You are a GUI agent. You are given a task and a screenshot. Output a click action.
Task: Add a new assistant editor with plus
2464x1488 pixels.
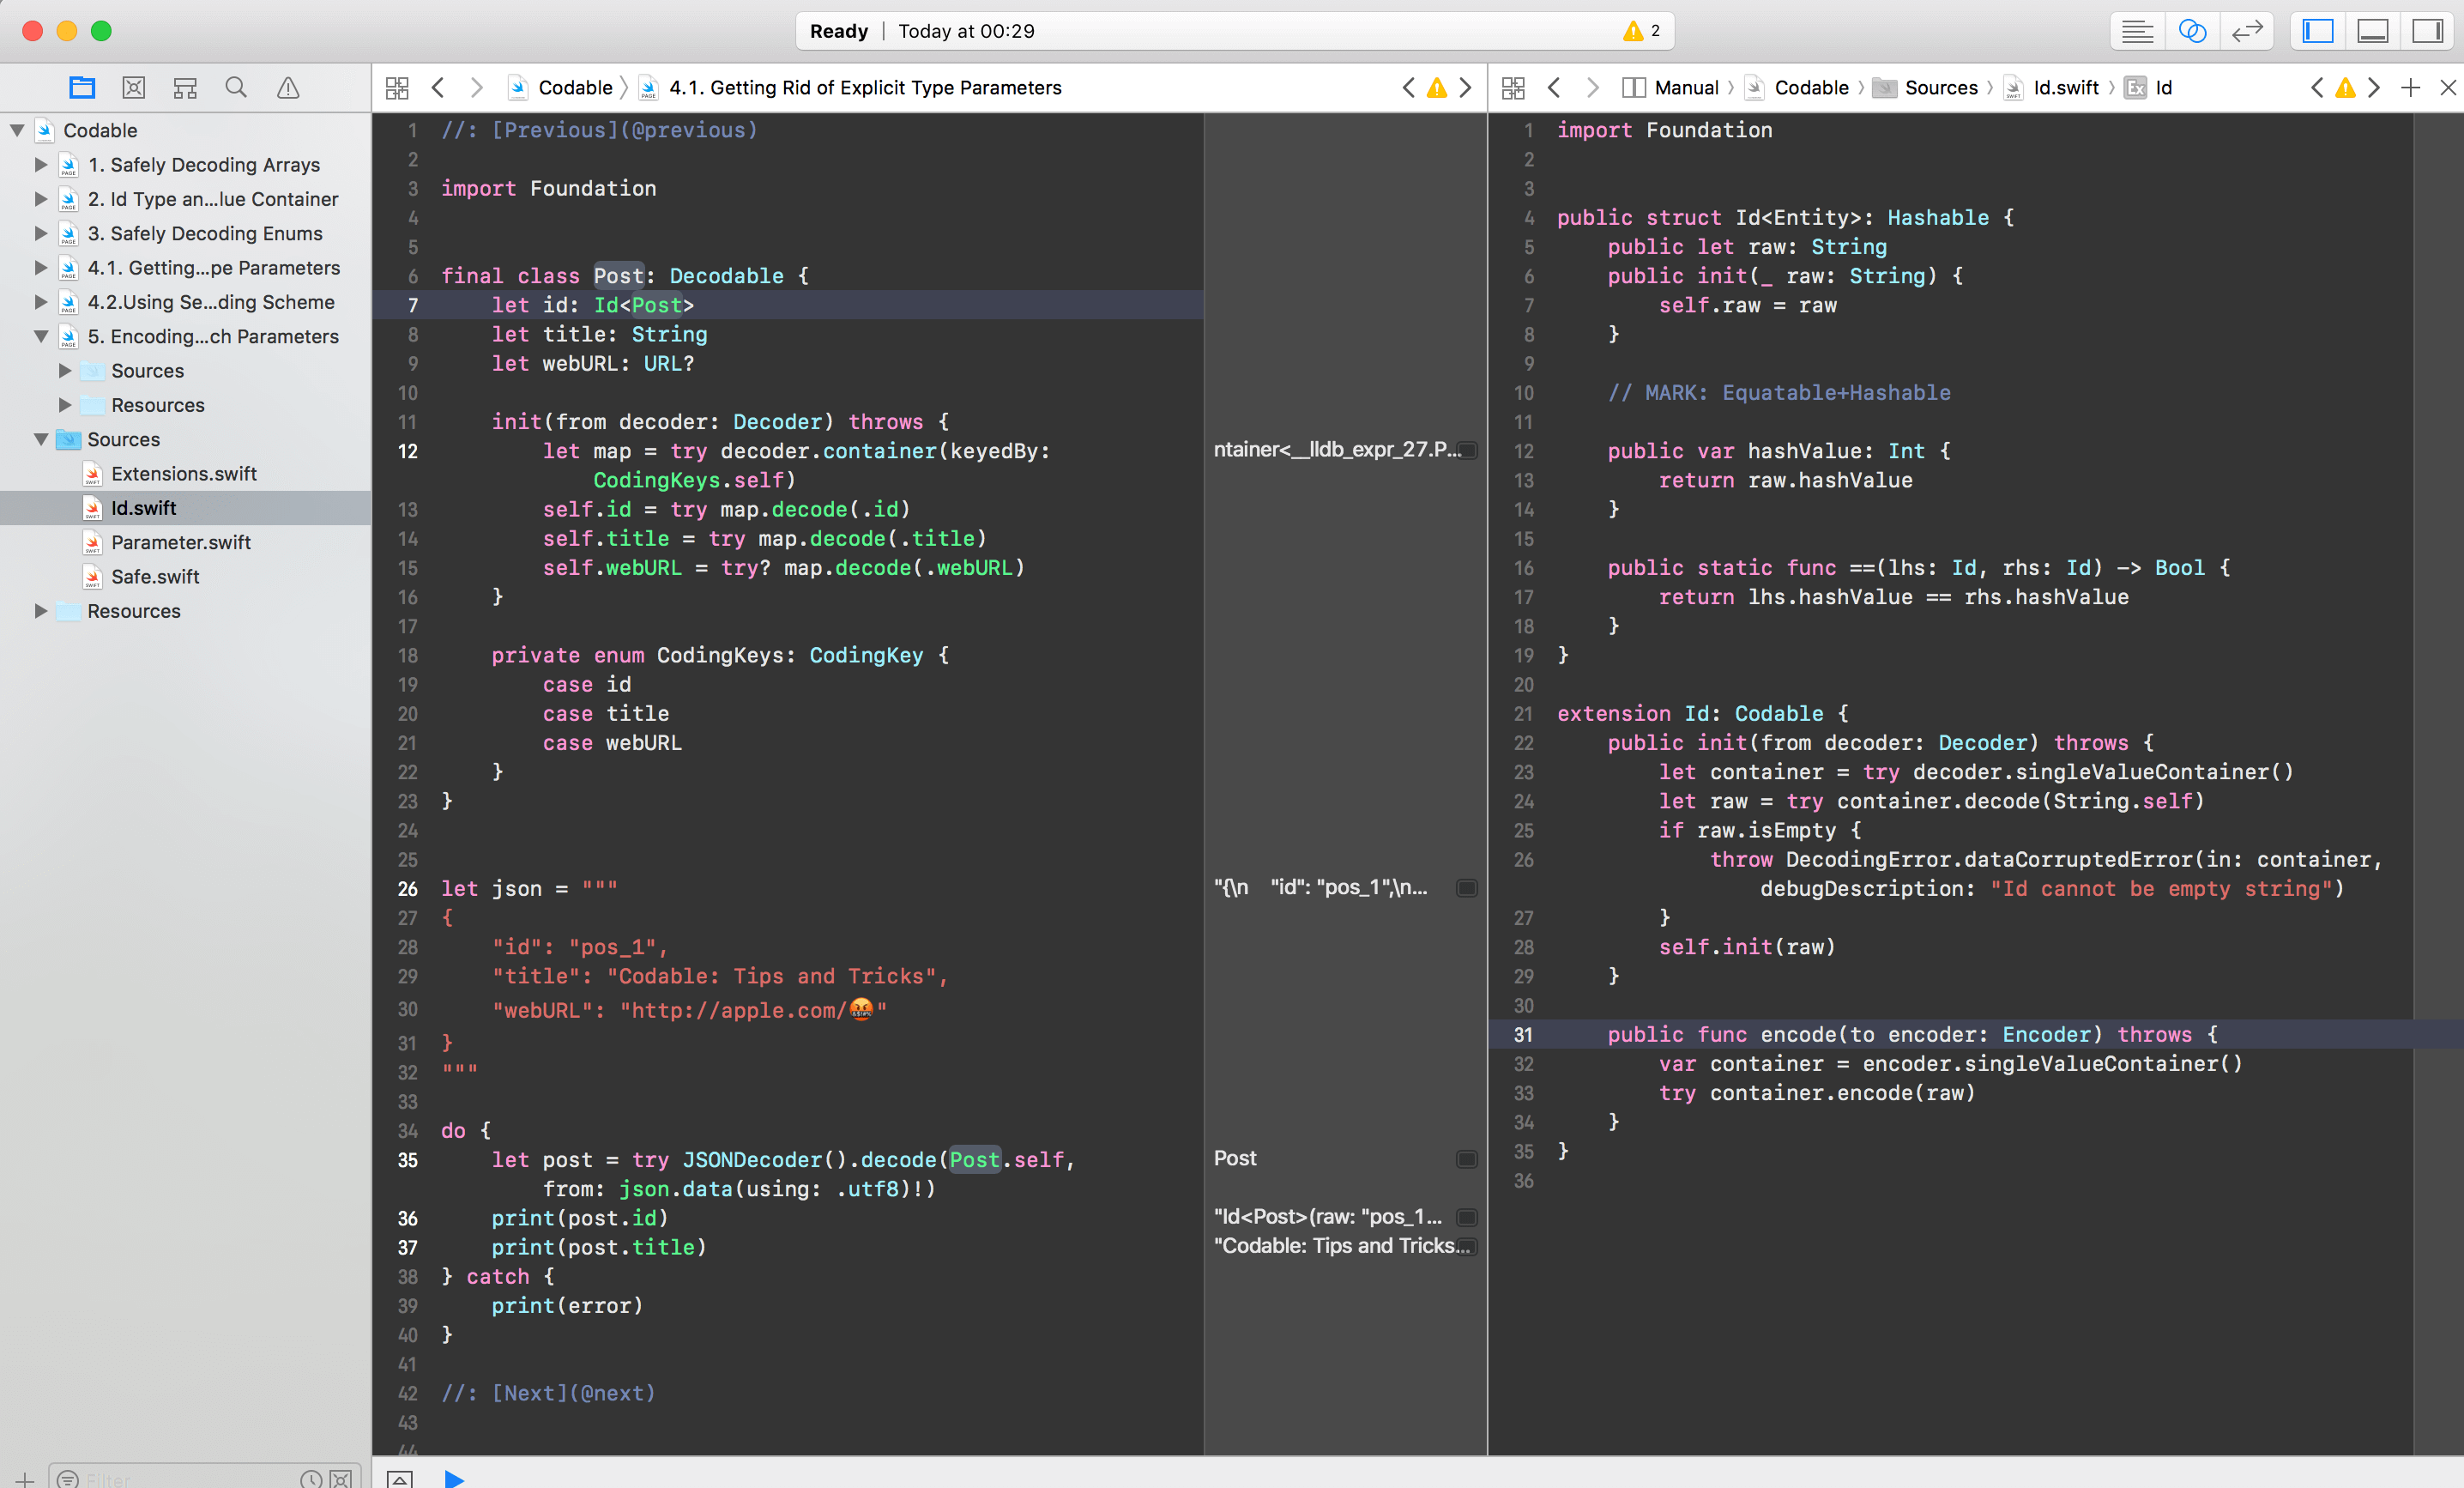(x=2410, y=88)
